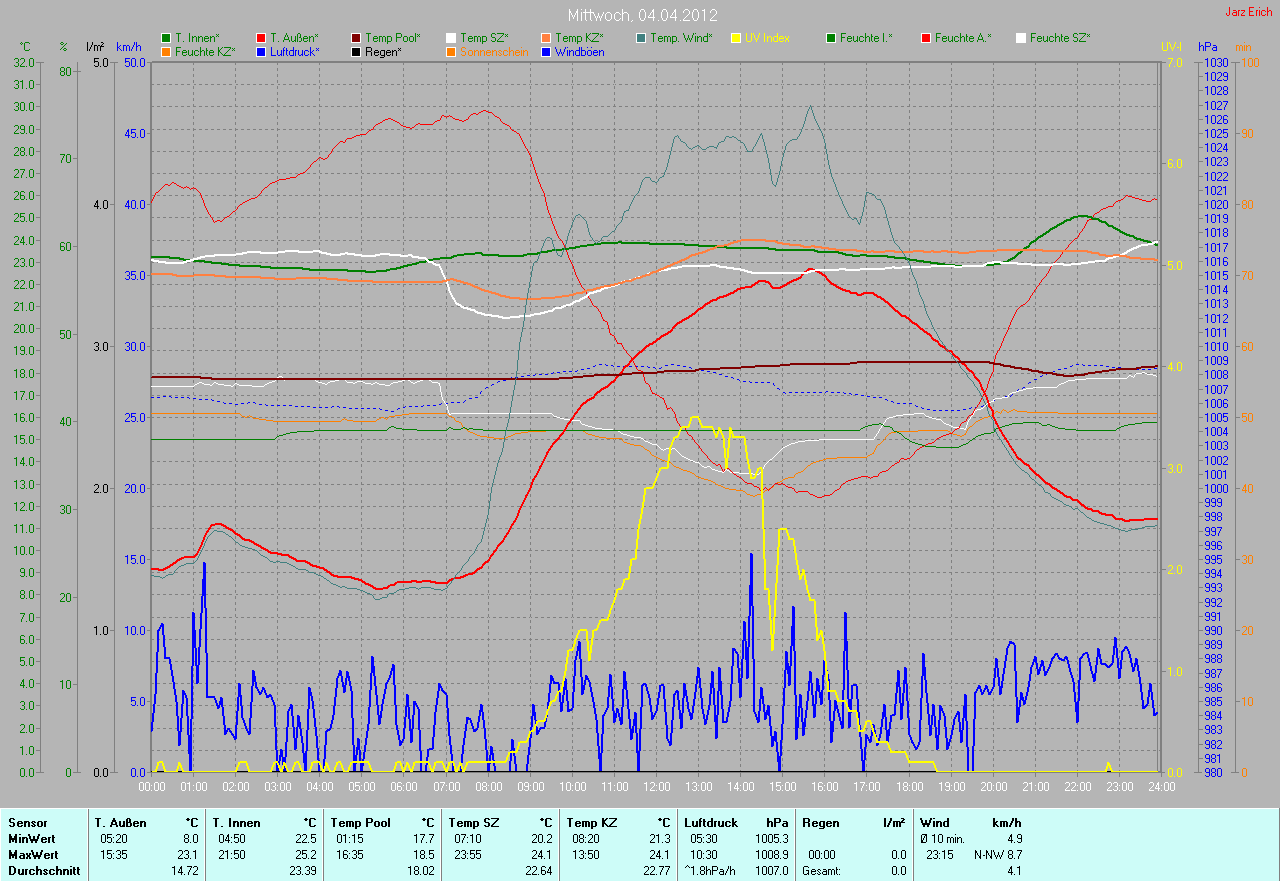Image resolution: width=1280 pixels, height=881 pixels.
Task: Click the green Feuchte I.* legend swatch
Action: [831, 38]
